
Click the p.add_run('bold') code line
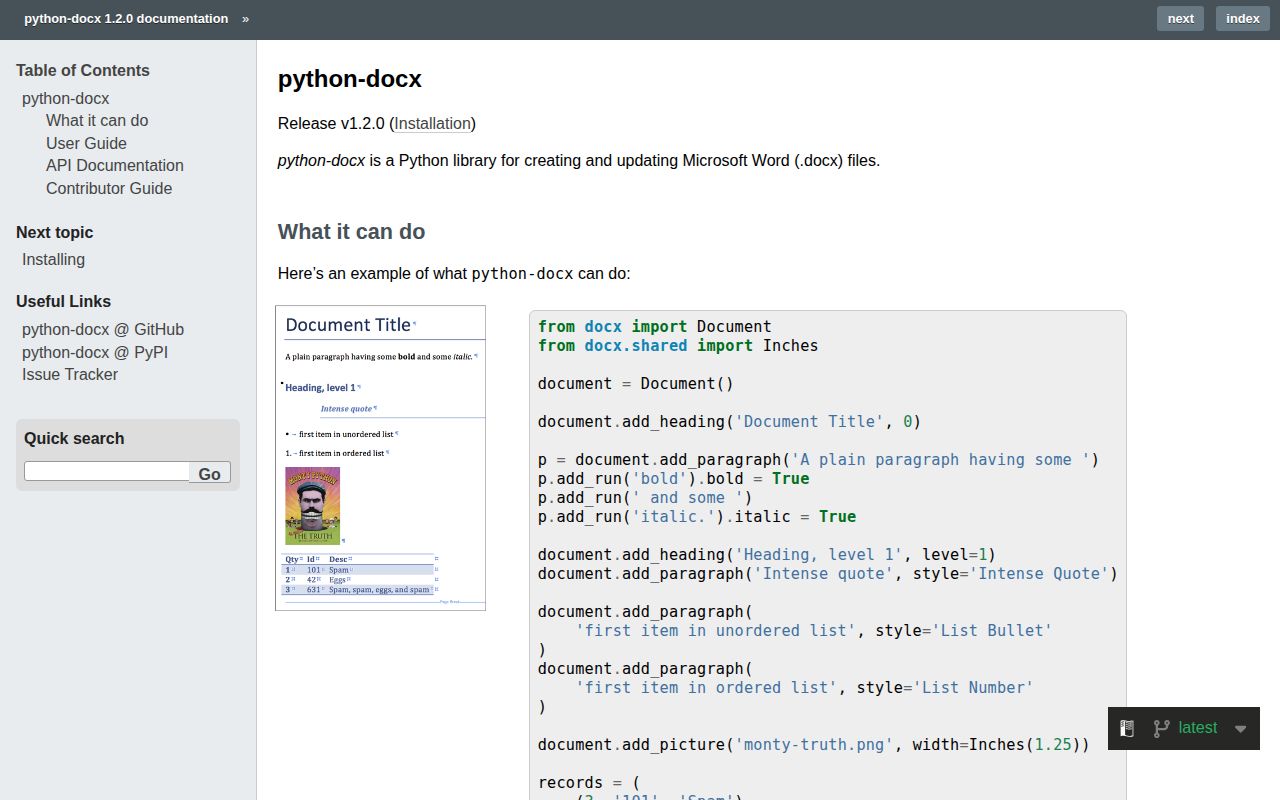[x=674, y=478]
